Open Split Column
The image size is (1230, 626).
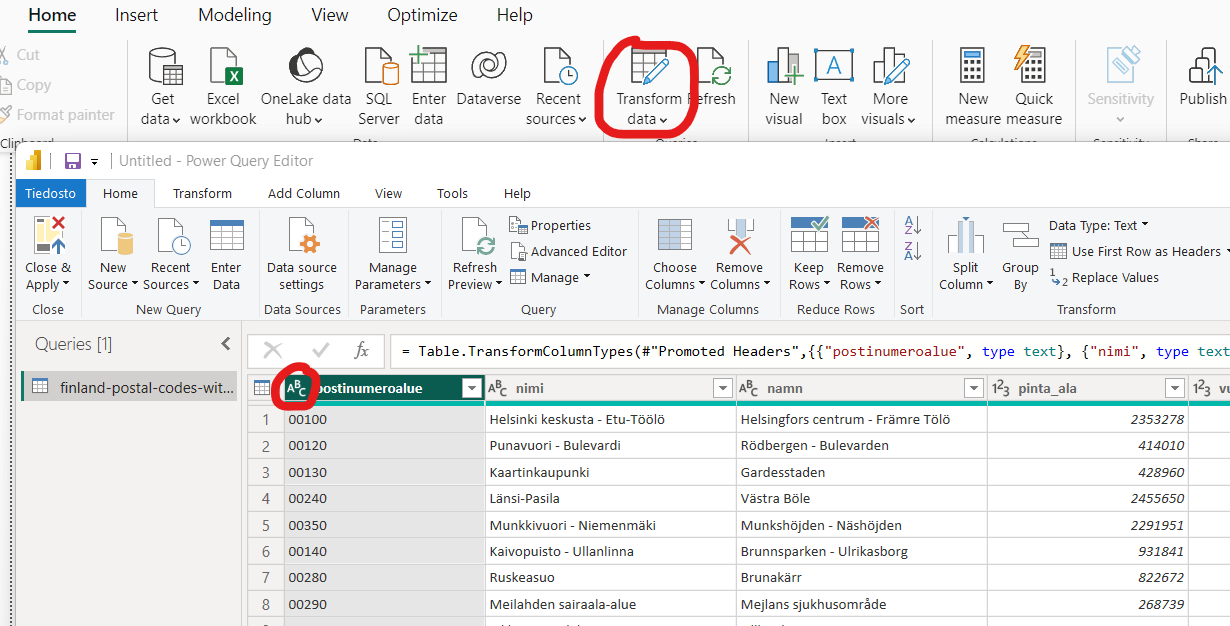[x=966, y=254]
